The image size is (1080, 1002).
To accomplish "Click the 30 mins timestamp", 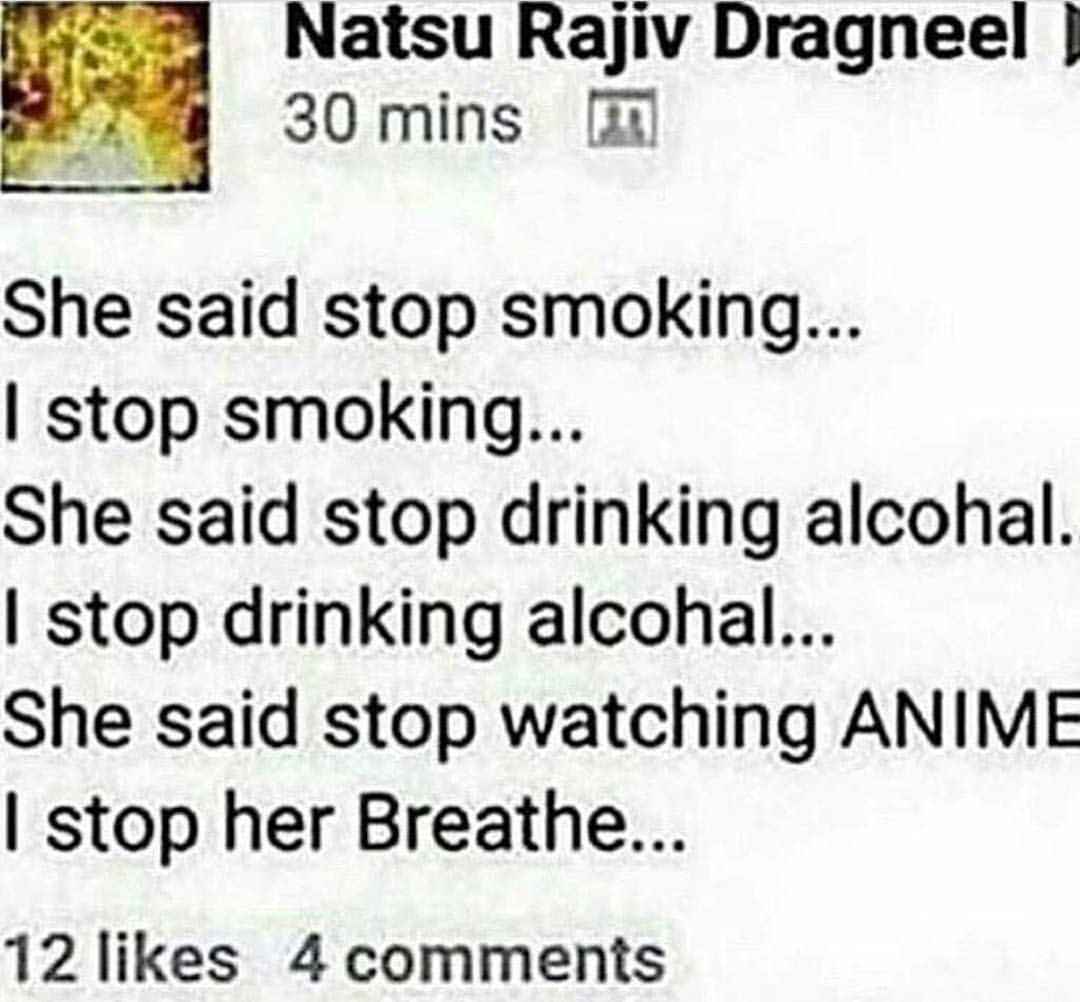I will 402,120.
